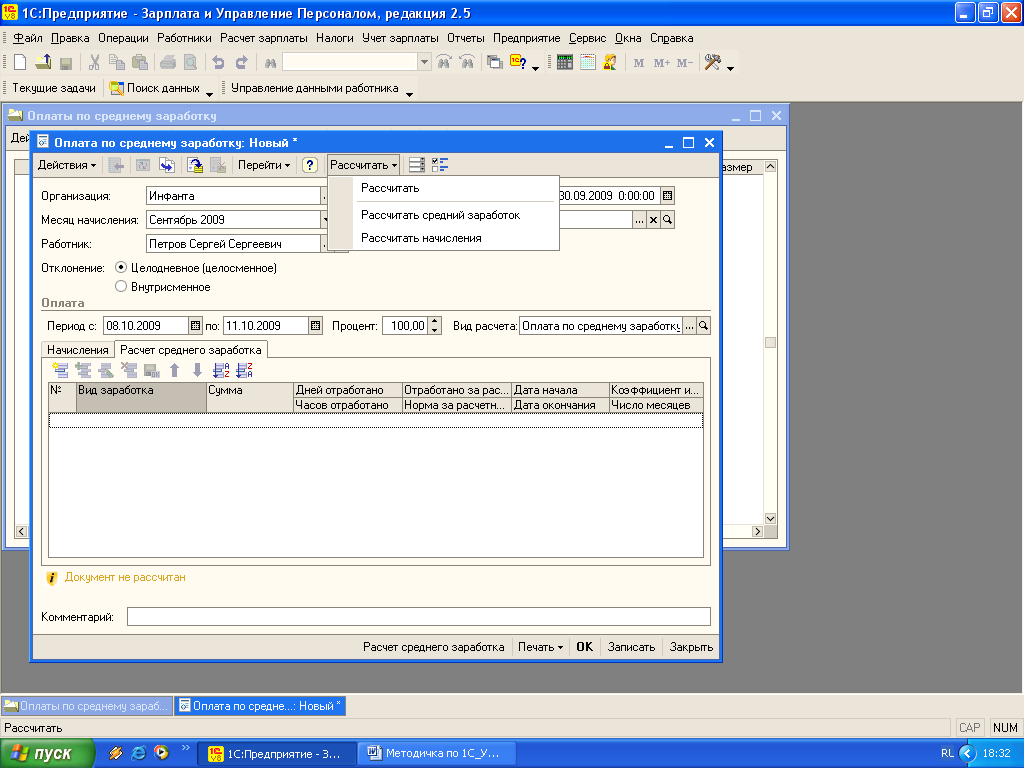The width and height of the screenshot is (1024, 768).
Task: Open calendar picker for period end date
Action: pyautogui.click(x=315, y=325)
